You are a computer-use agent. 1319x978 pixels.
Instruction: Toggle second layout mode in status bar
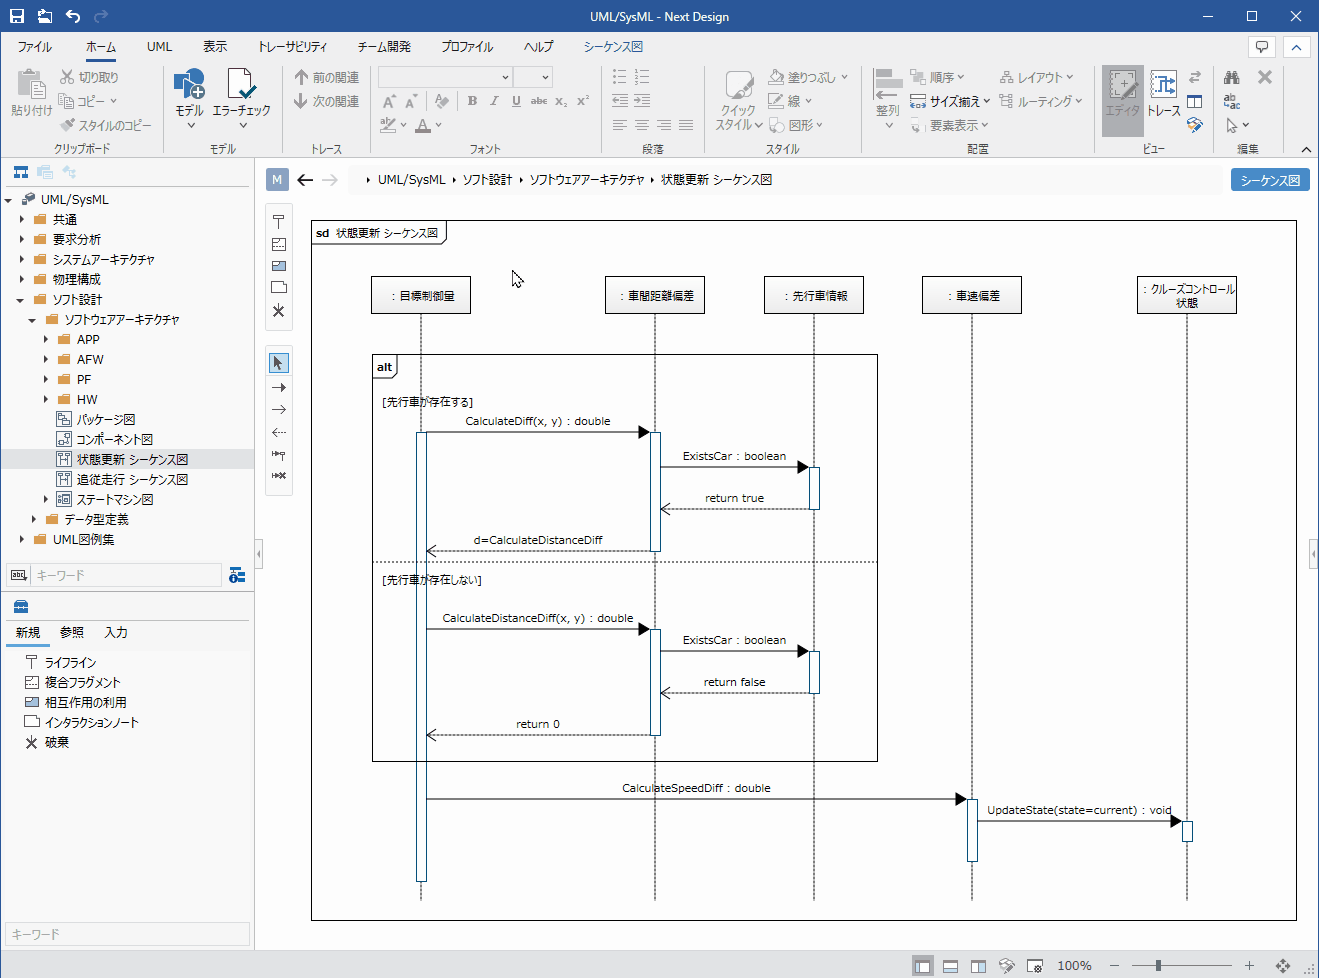pyautogui.click(x=951, y=965)
